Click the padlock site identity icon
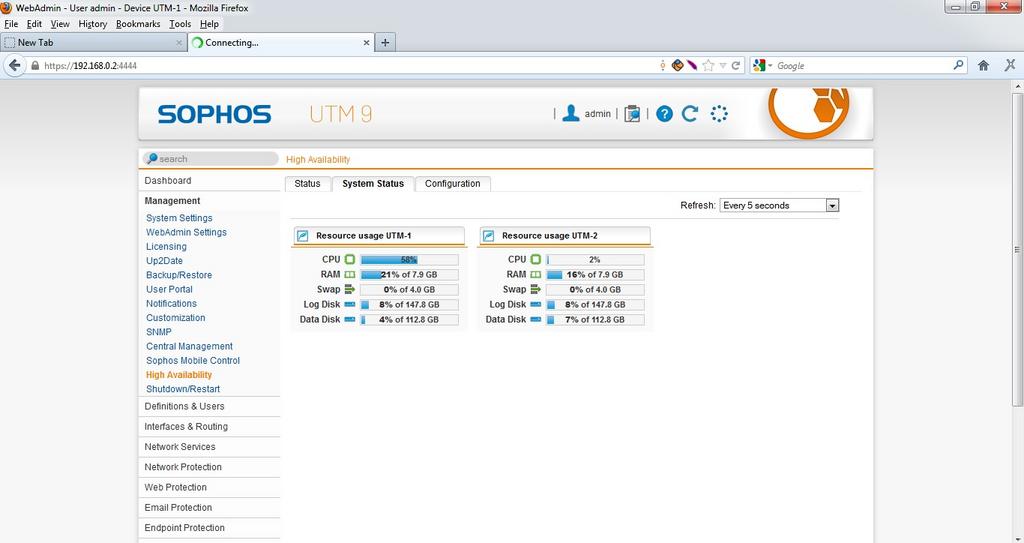The width and height of the screenshot is (1024, 543). point(35,65)
